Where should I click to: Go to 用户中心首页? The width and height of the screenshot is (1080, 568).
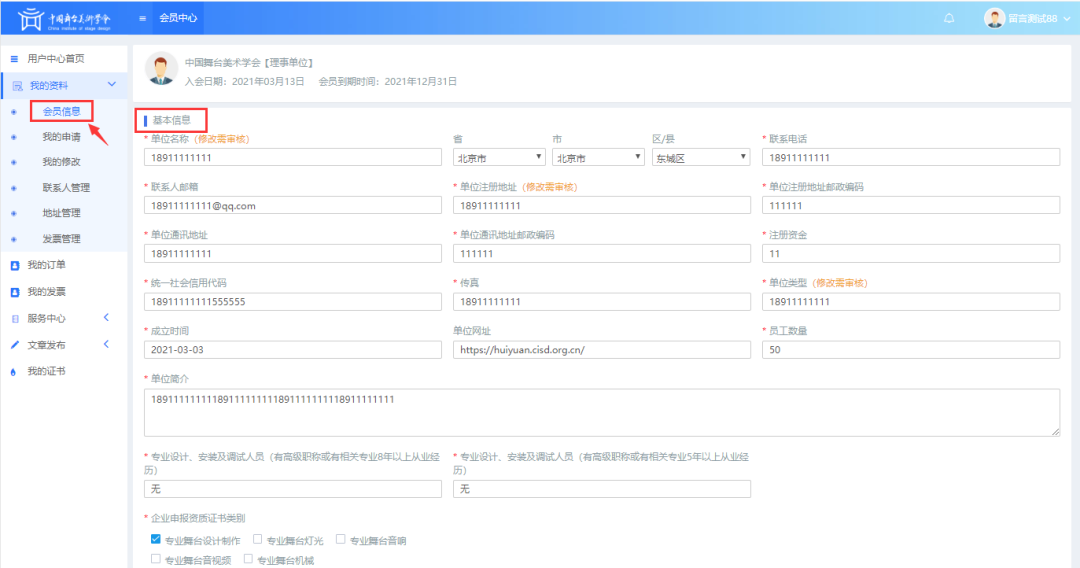coord(55,59)
